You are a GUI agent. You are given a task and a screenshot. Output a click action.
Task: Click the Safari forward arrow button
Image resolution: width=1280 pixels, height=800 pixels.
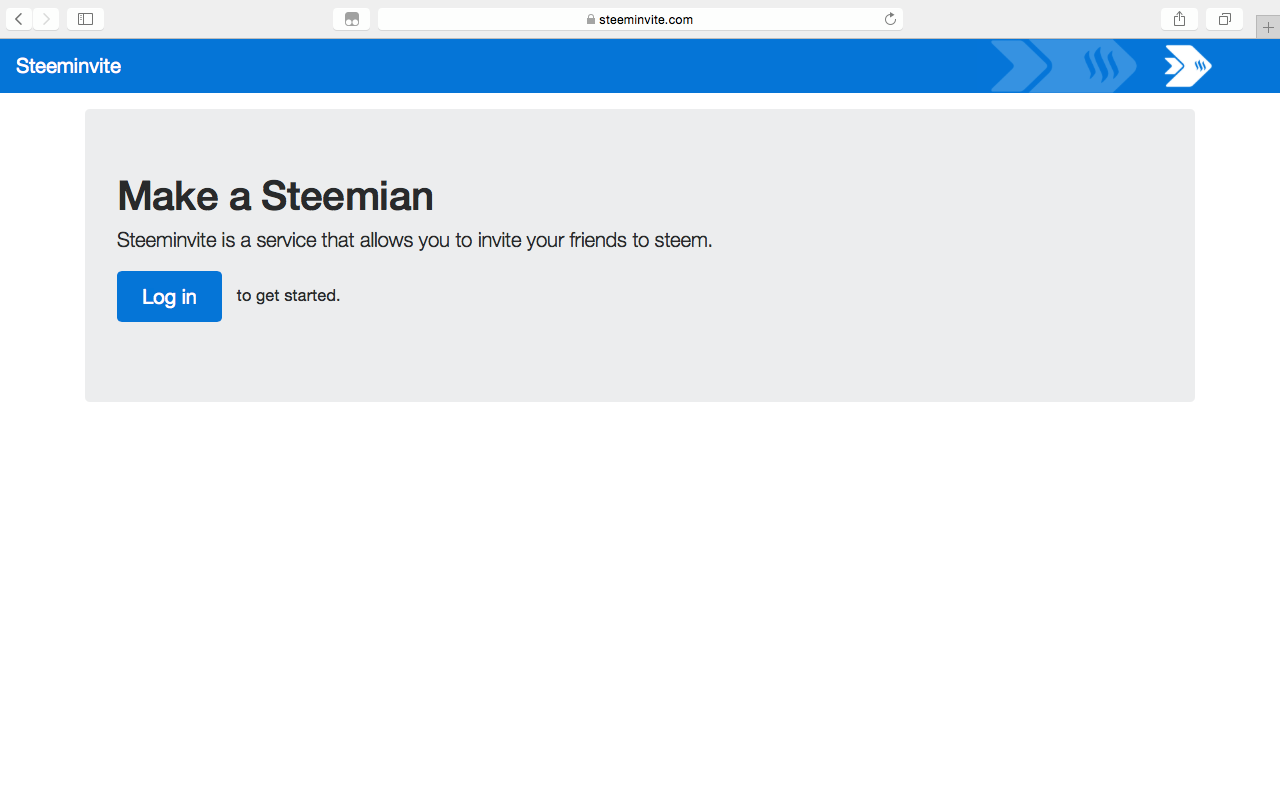(x=46, y=19)
